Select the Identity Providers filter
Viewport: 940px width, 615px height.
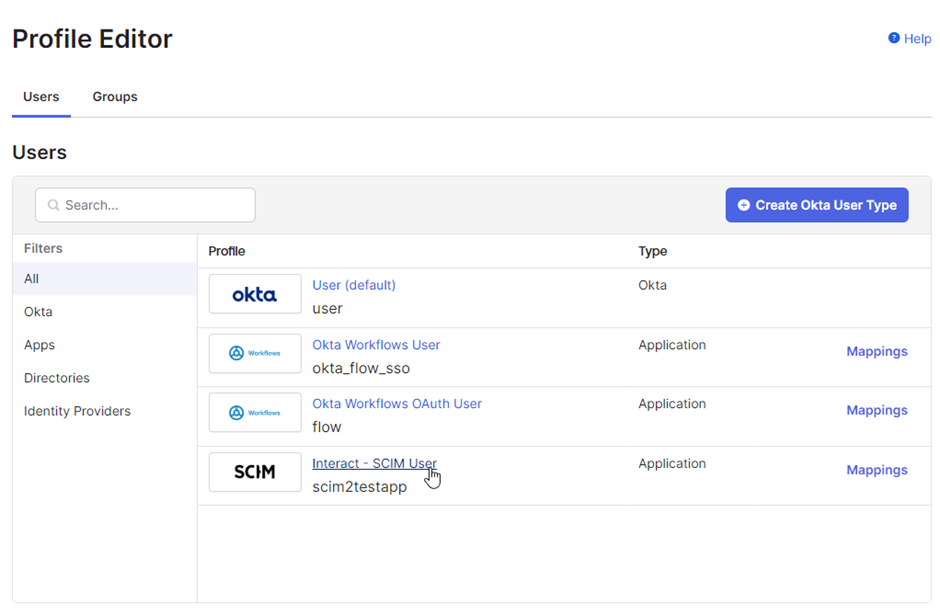(x=104, y=411)
